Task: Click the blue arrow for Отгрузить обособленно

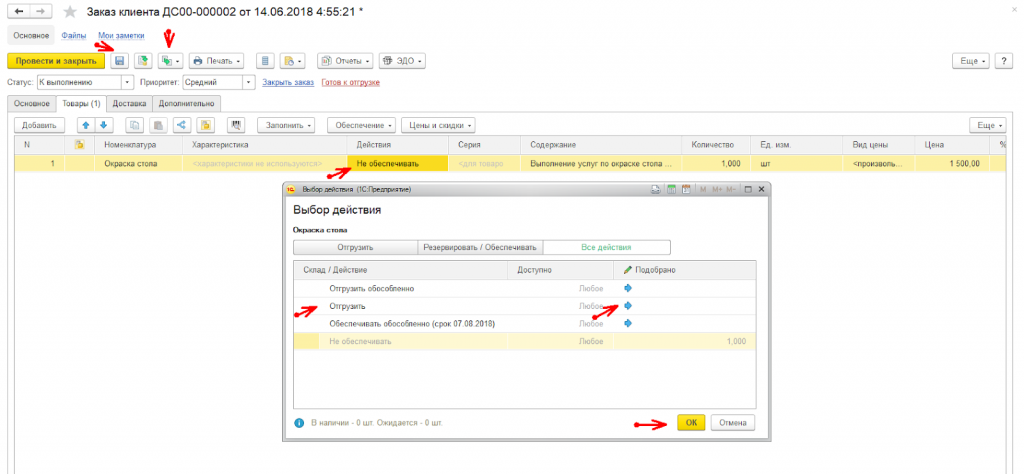Action: click(x=628, y=288)
